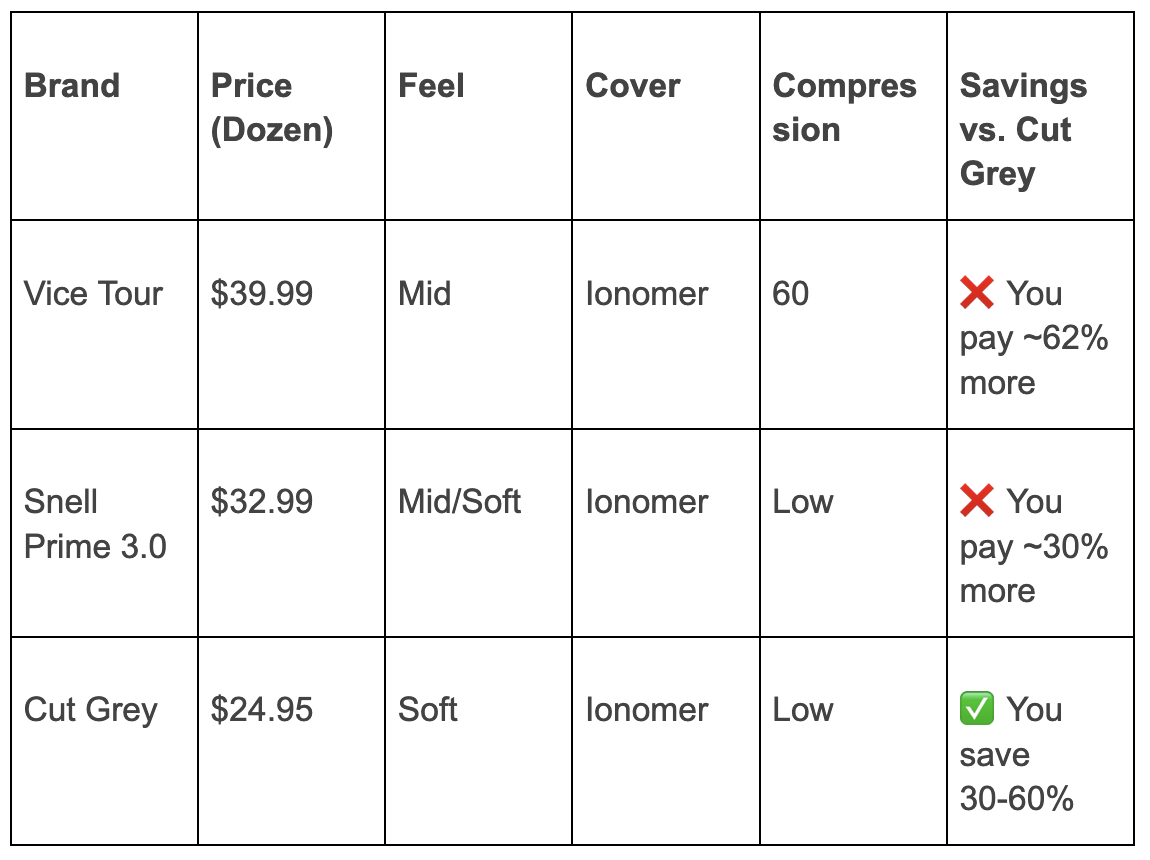The width and height of the screenshot is (1150, 860).
Task: Click the Feel column header
Action: point(478,116)
